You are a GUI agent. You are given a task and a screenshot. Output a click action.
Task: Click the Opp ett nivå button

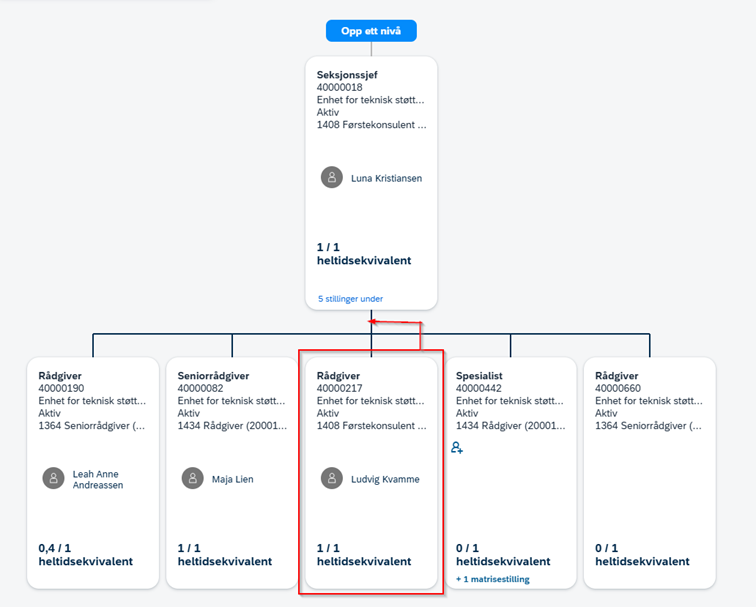(371, 31)
